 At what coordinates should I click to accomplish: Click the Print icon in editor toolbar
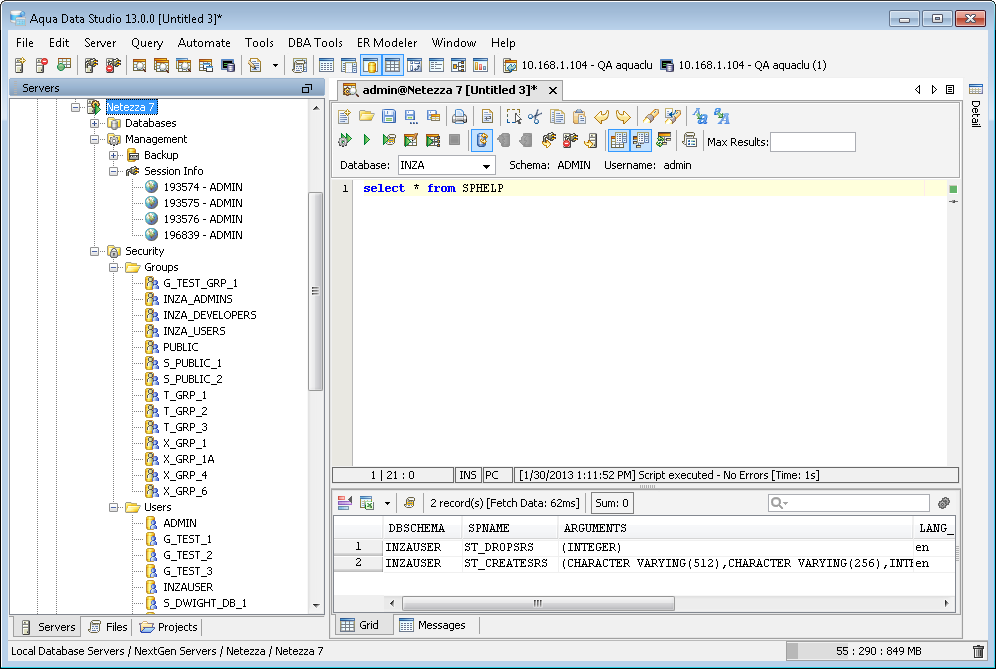[x=459, y=116]
